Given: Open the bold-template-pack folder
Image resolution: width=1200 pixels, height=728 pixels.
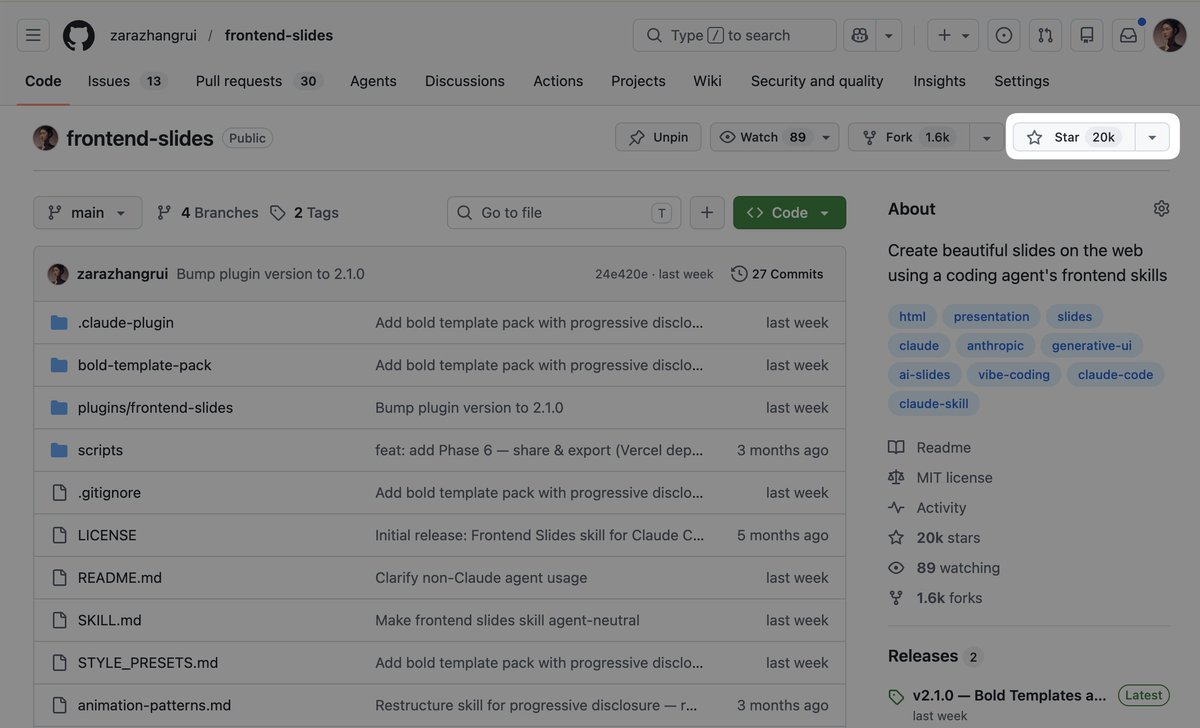Looking at the screenshot, I should coord(145,365).
